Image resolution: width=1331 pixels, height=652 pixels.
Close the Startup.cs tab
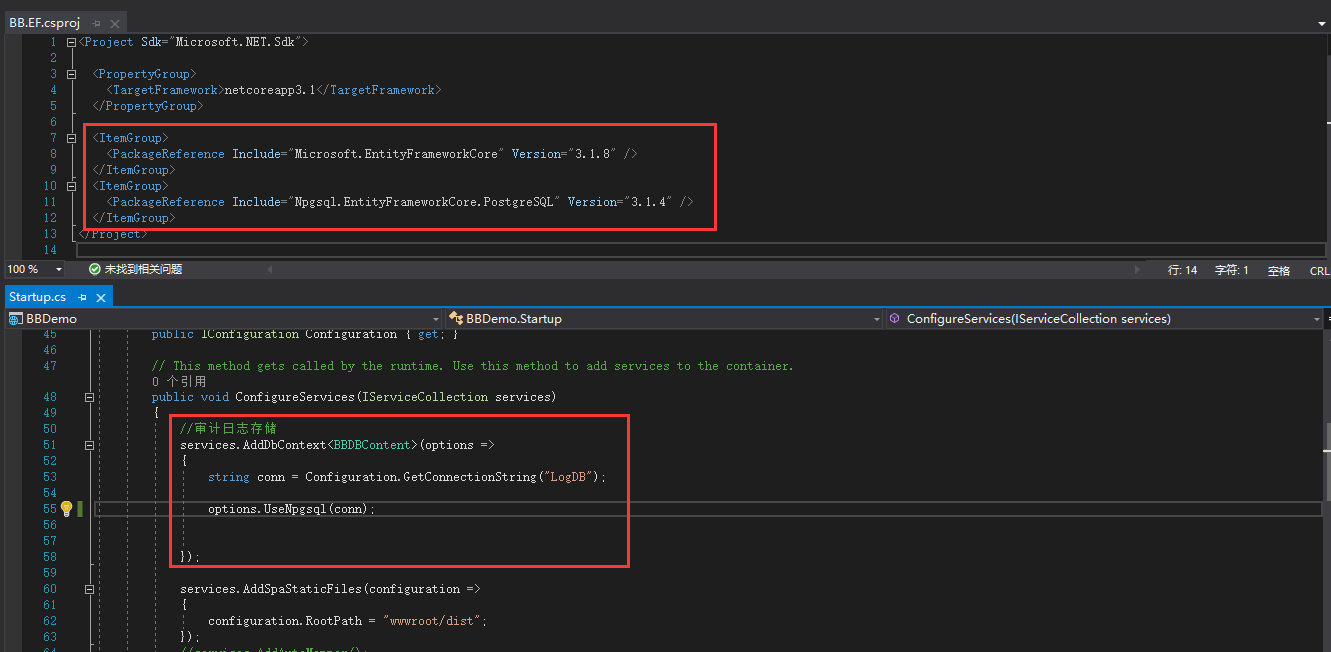click(100, 297)
